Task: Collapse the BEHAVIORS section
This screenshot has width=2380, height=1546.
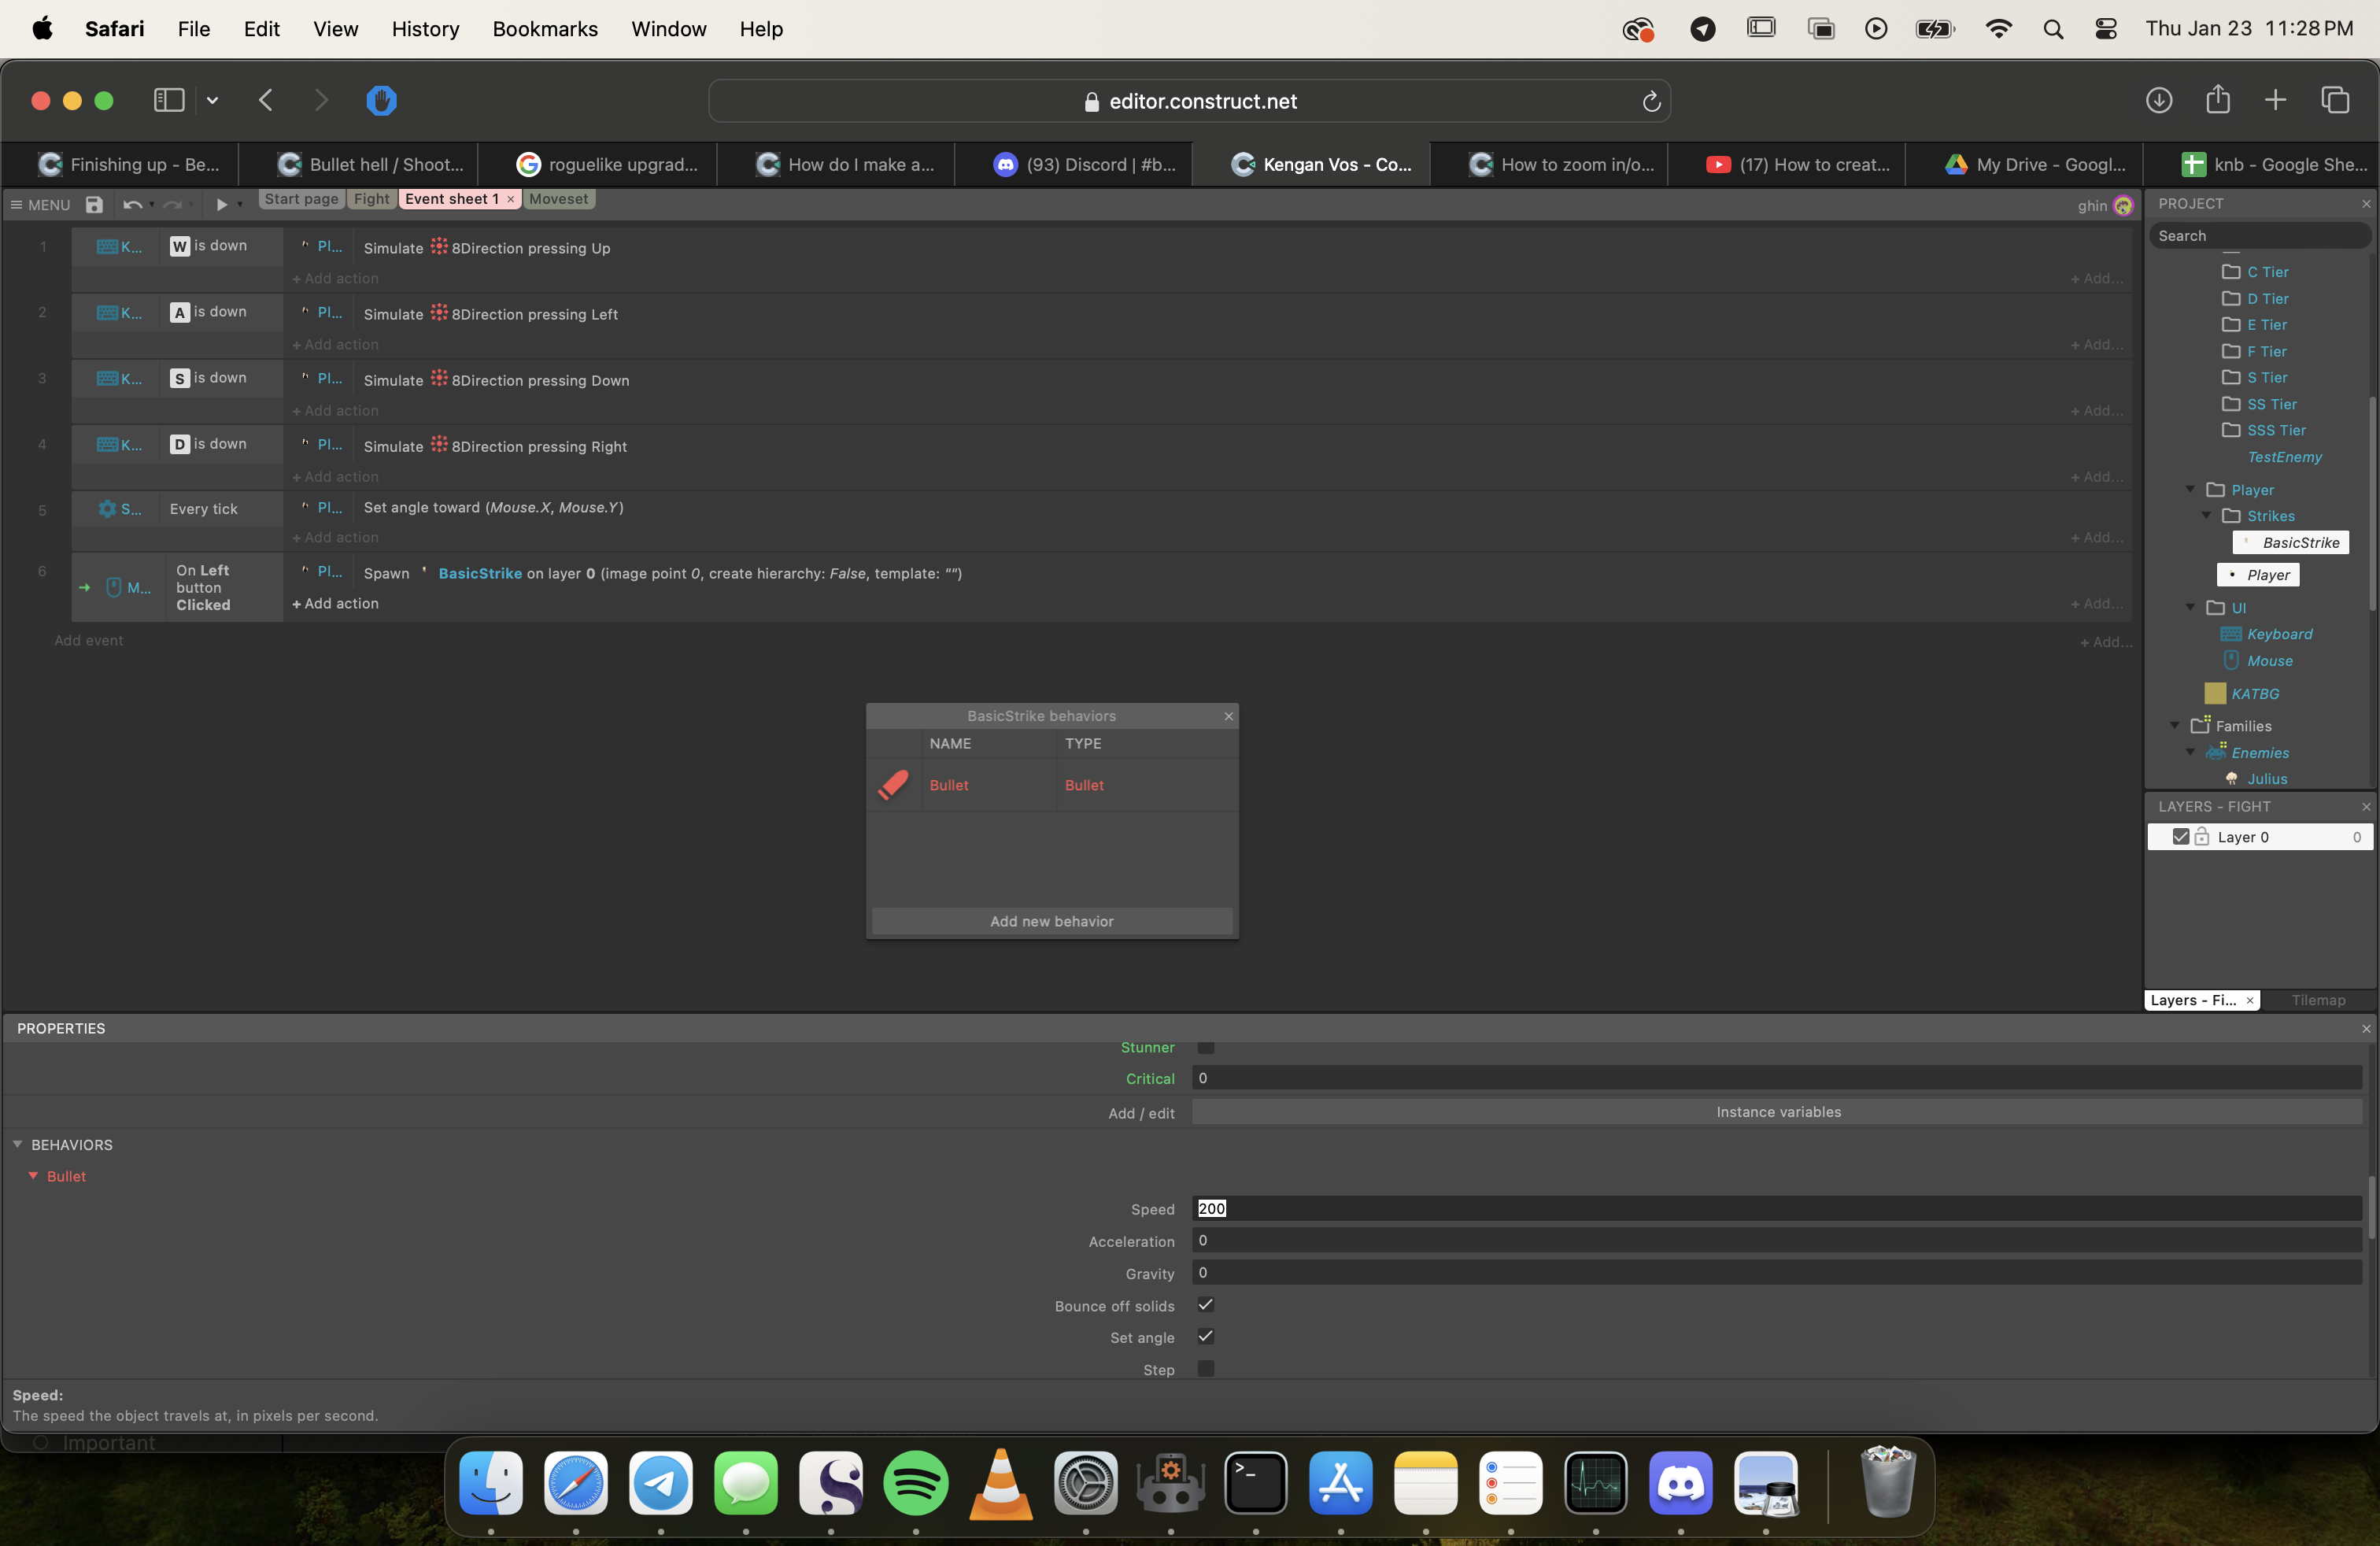Action: pos(17,1144)
